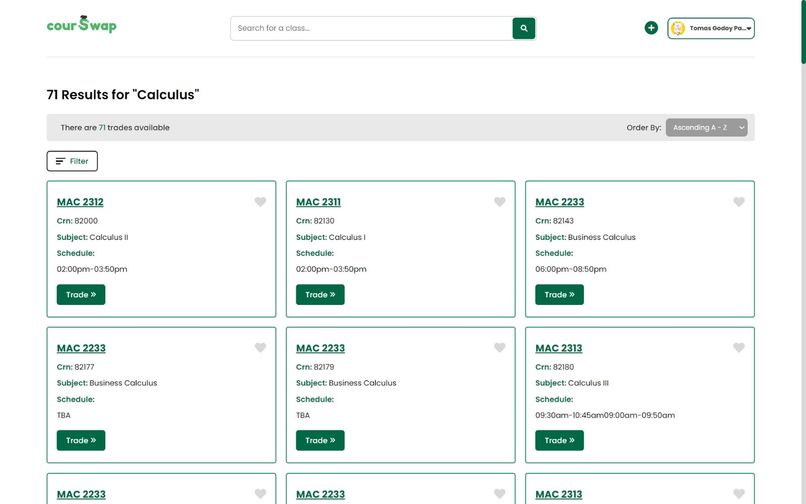Click the Filter lines icon
806x504 pixels.
click(x=60, y=161)
